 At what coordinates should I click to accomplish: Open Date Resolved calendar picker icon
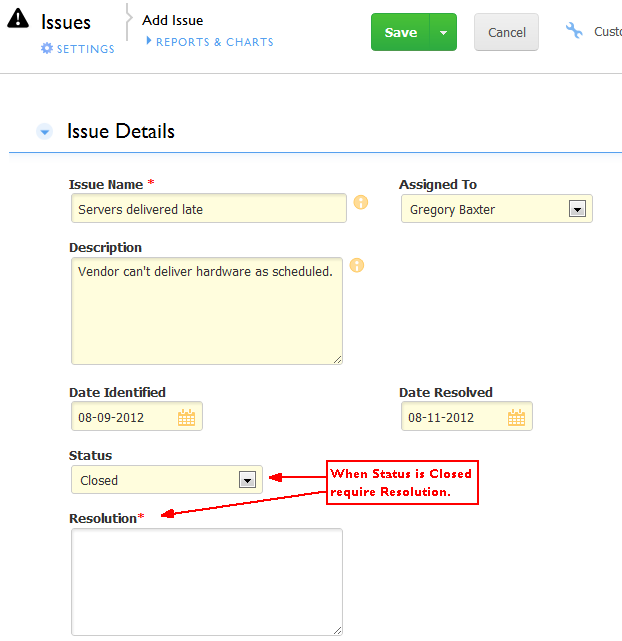pos(516,417)
